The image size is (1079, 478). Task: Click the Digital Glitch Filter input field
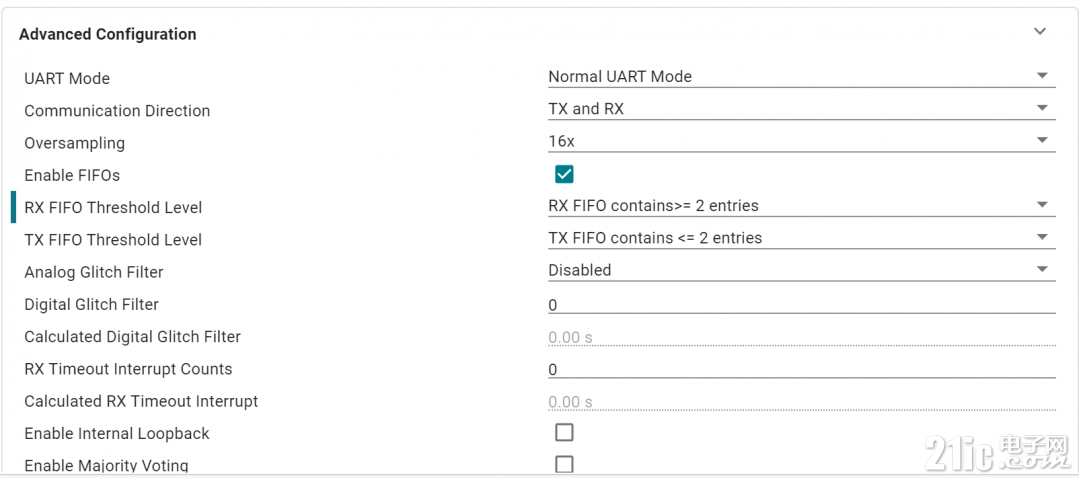pos(802,304)
